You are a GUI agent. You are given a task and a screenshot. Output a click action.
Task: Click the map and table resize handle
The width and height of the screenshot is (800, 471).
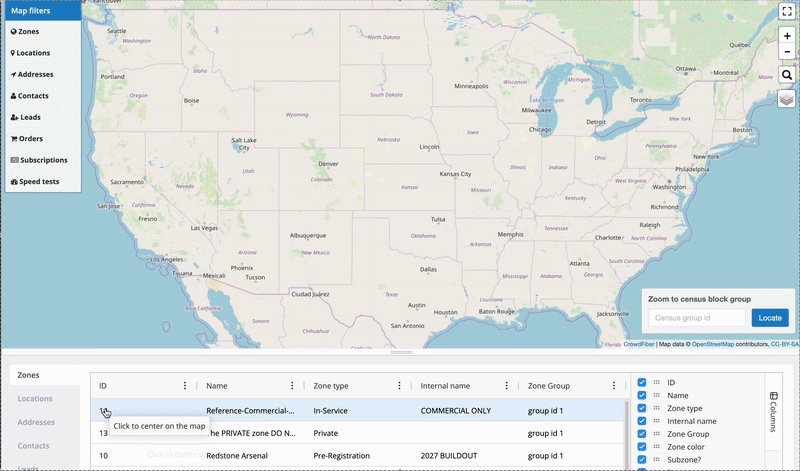point(400,353)
